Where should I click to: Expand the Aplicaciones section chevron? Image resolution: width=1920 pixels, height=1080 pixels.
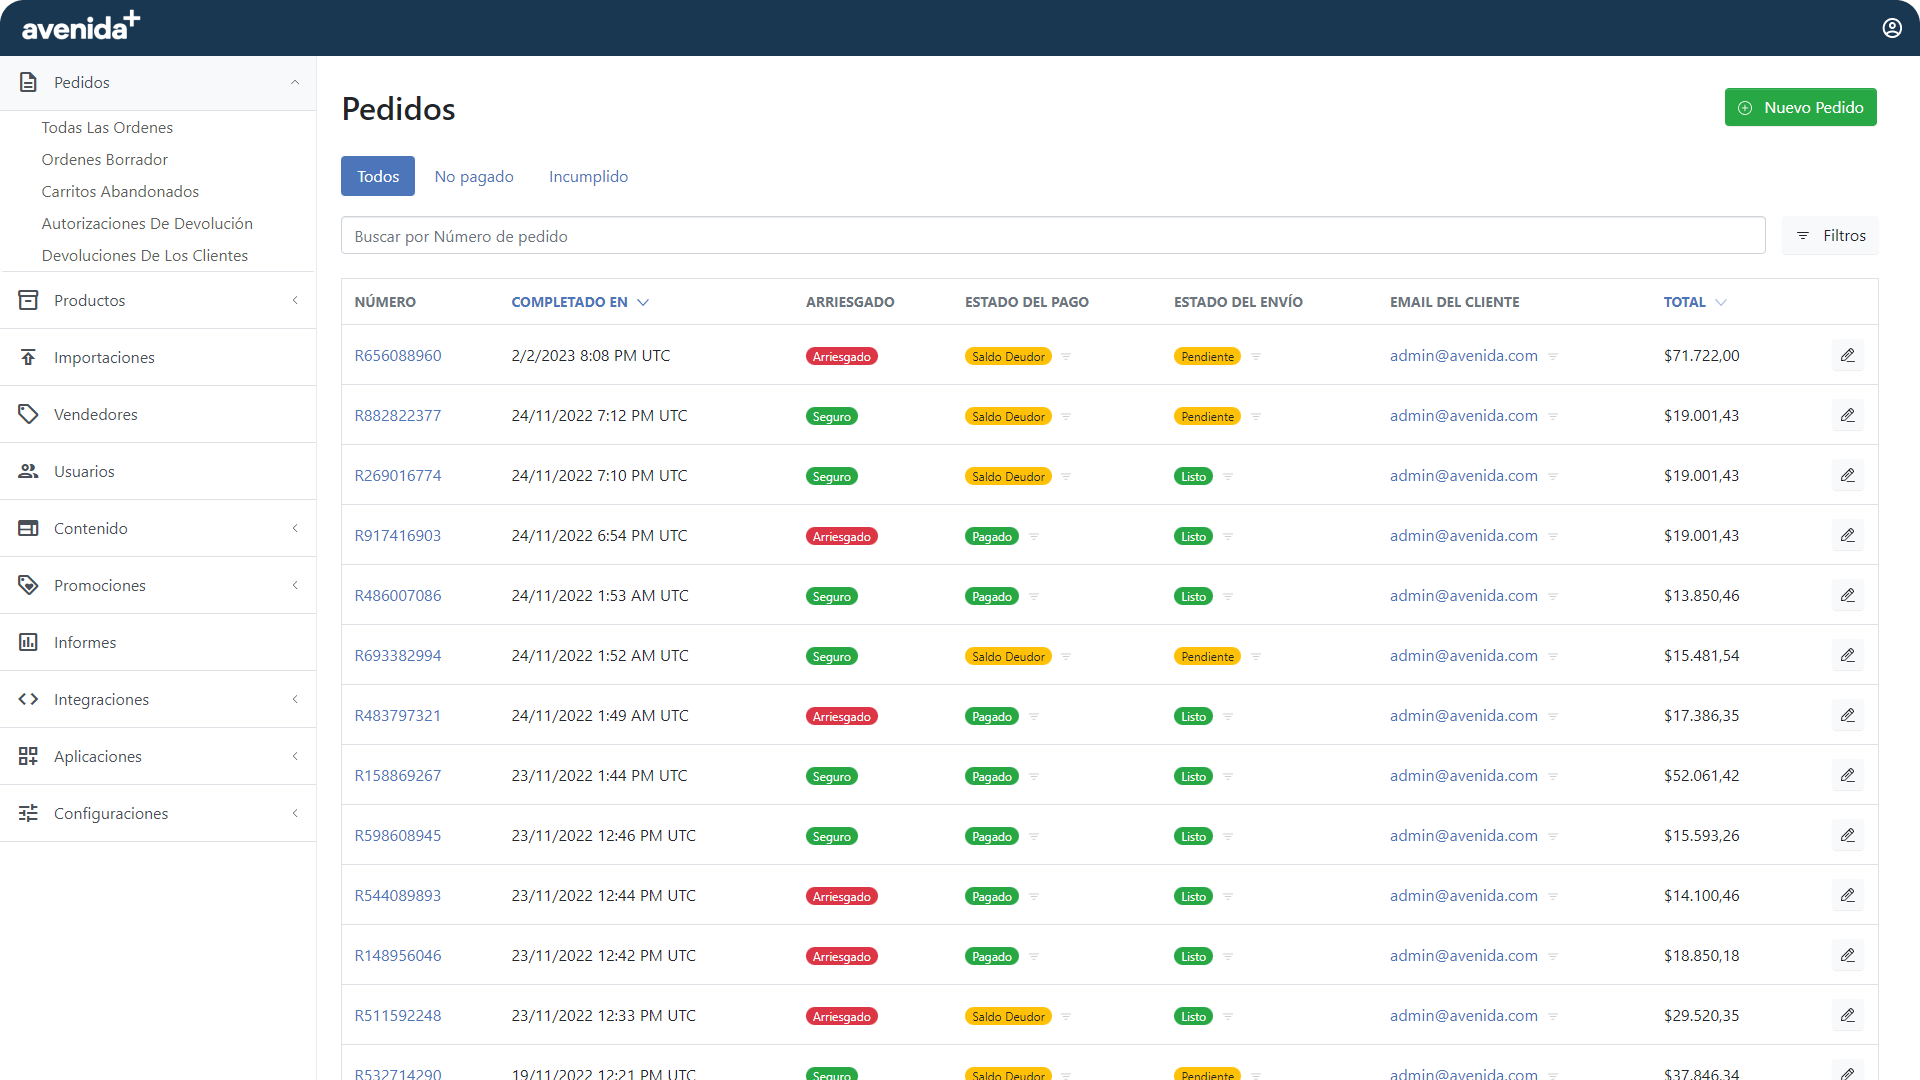tap(295, 756)
